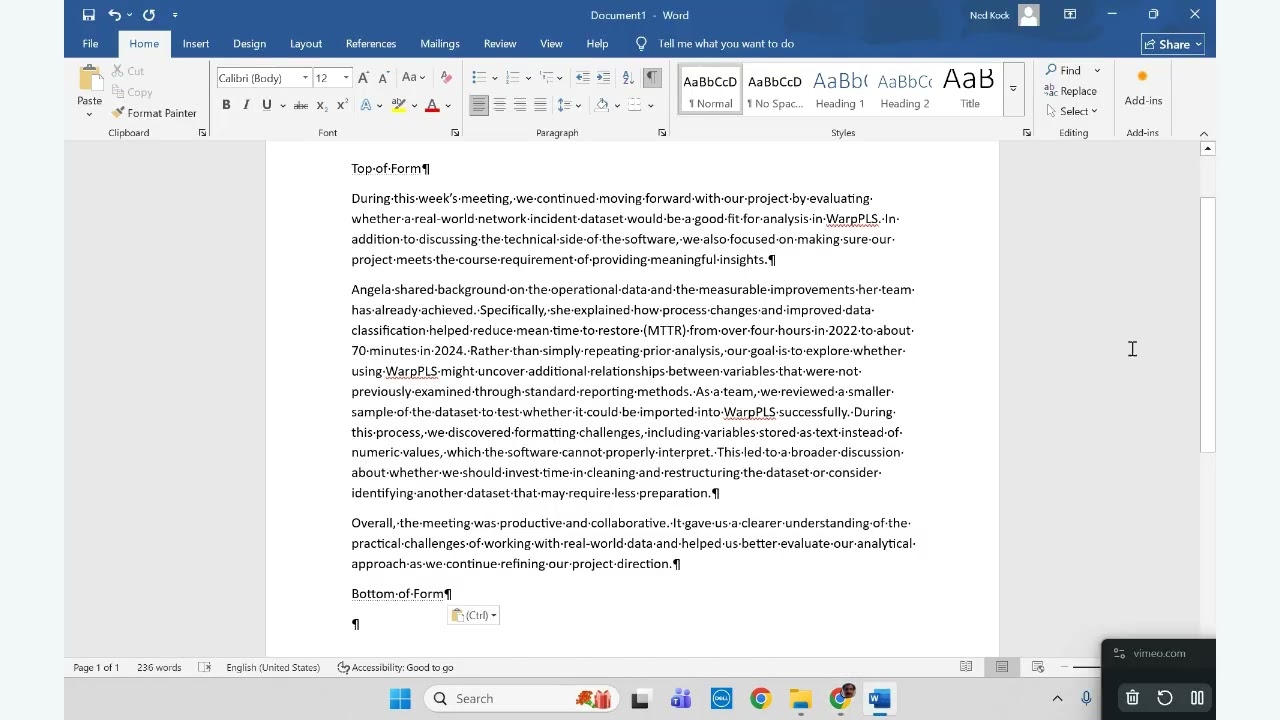The image size is (1280, 720).
Task: Expand the Bullets list dropdown arrow
Action: [495, 78]
